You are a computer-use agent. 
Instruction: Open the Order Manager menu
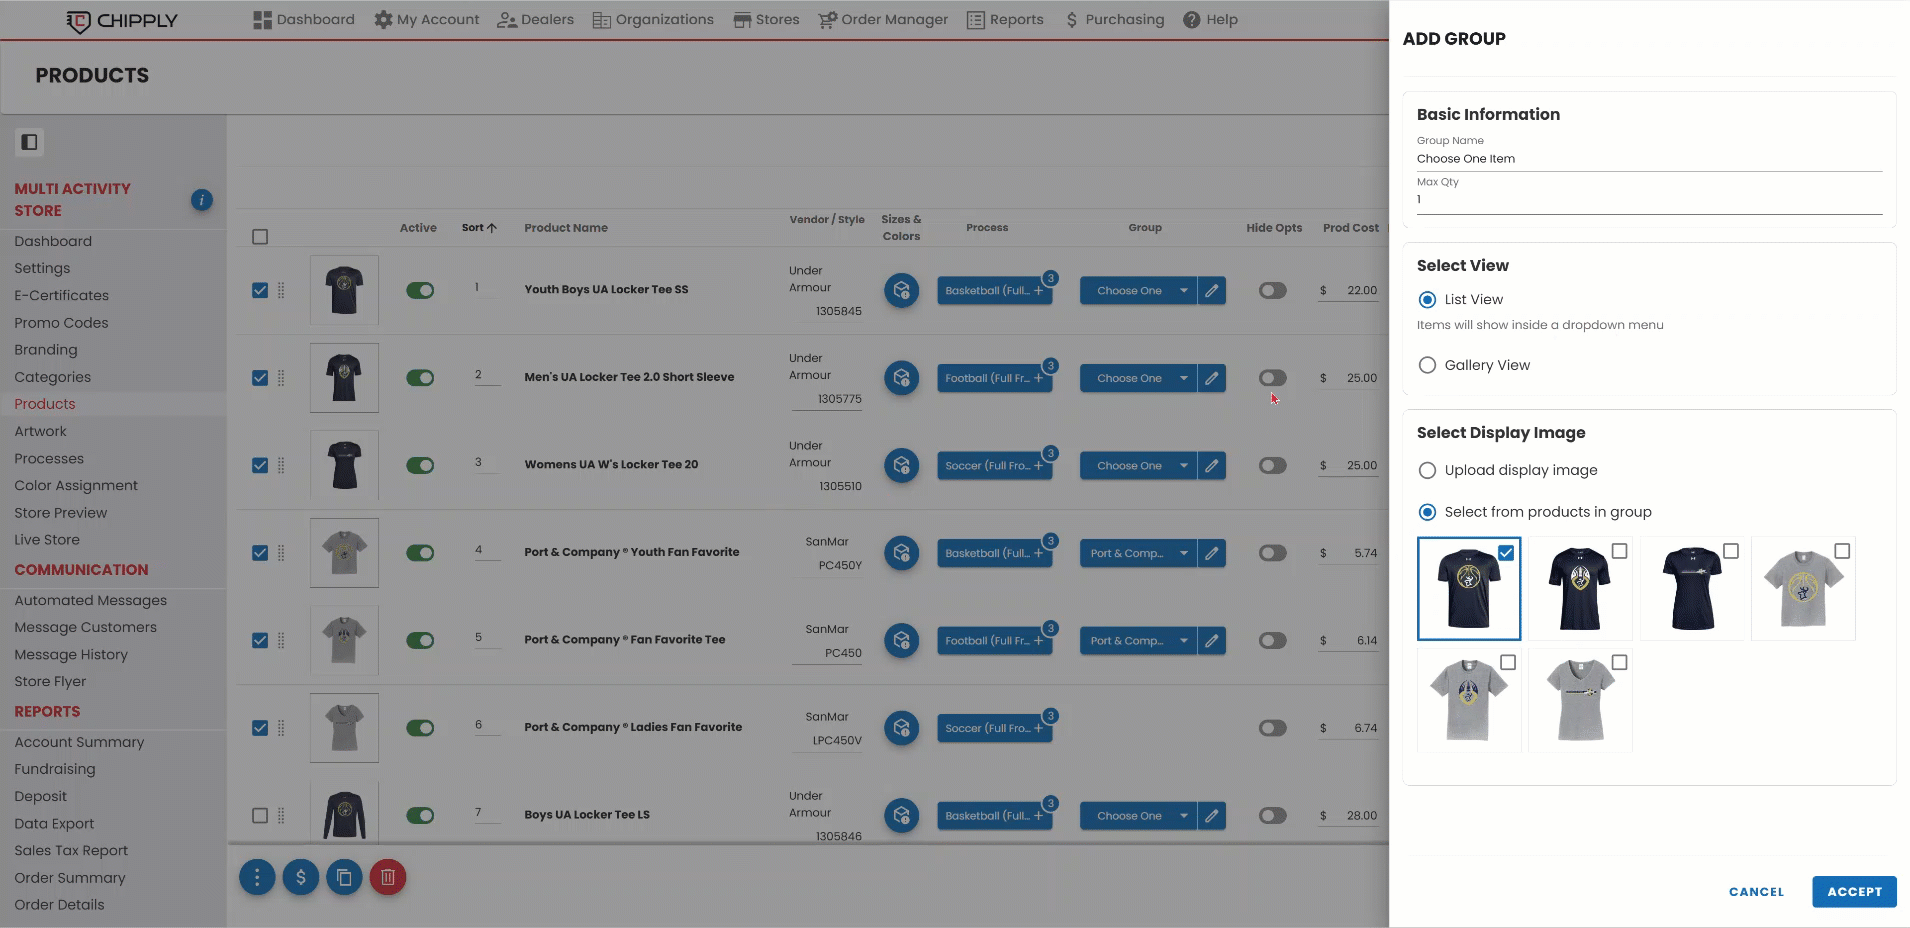coord(883,19)
